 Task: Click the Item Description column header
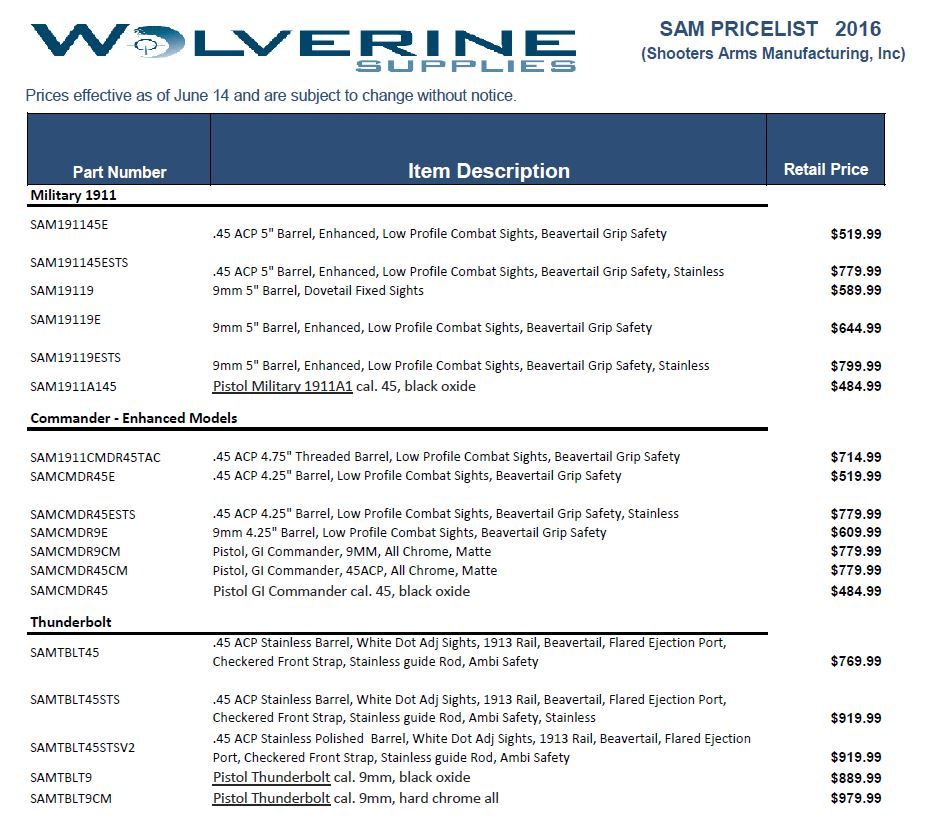click(x=488, y=171)
